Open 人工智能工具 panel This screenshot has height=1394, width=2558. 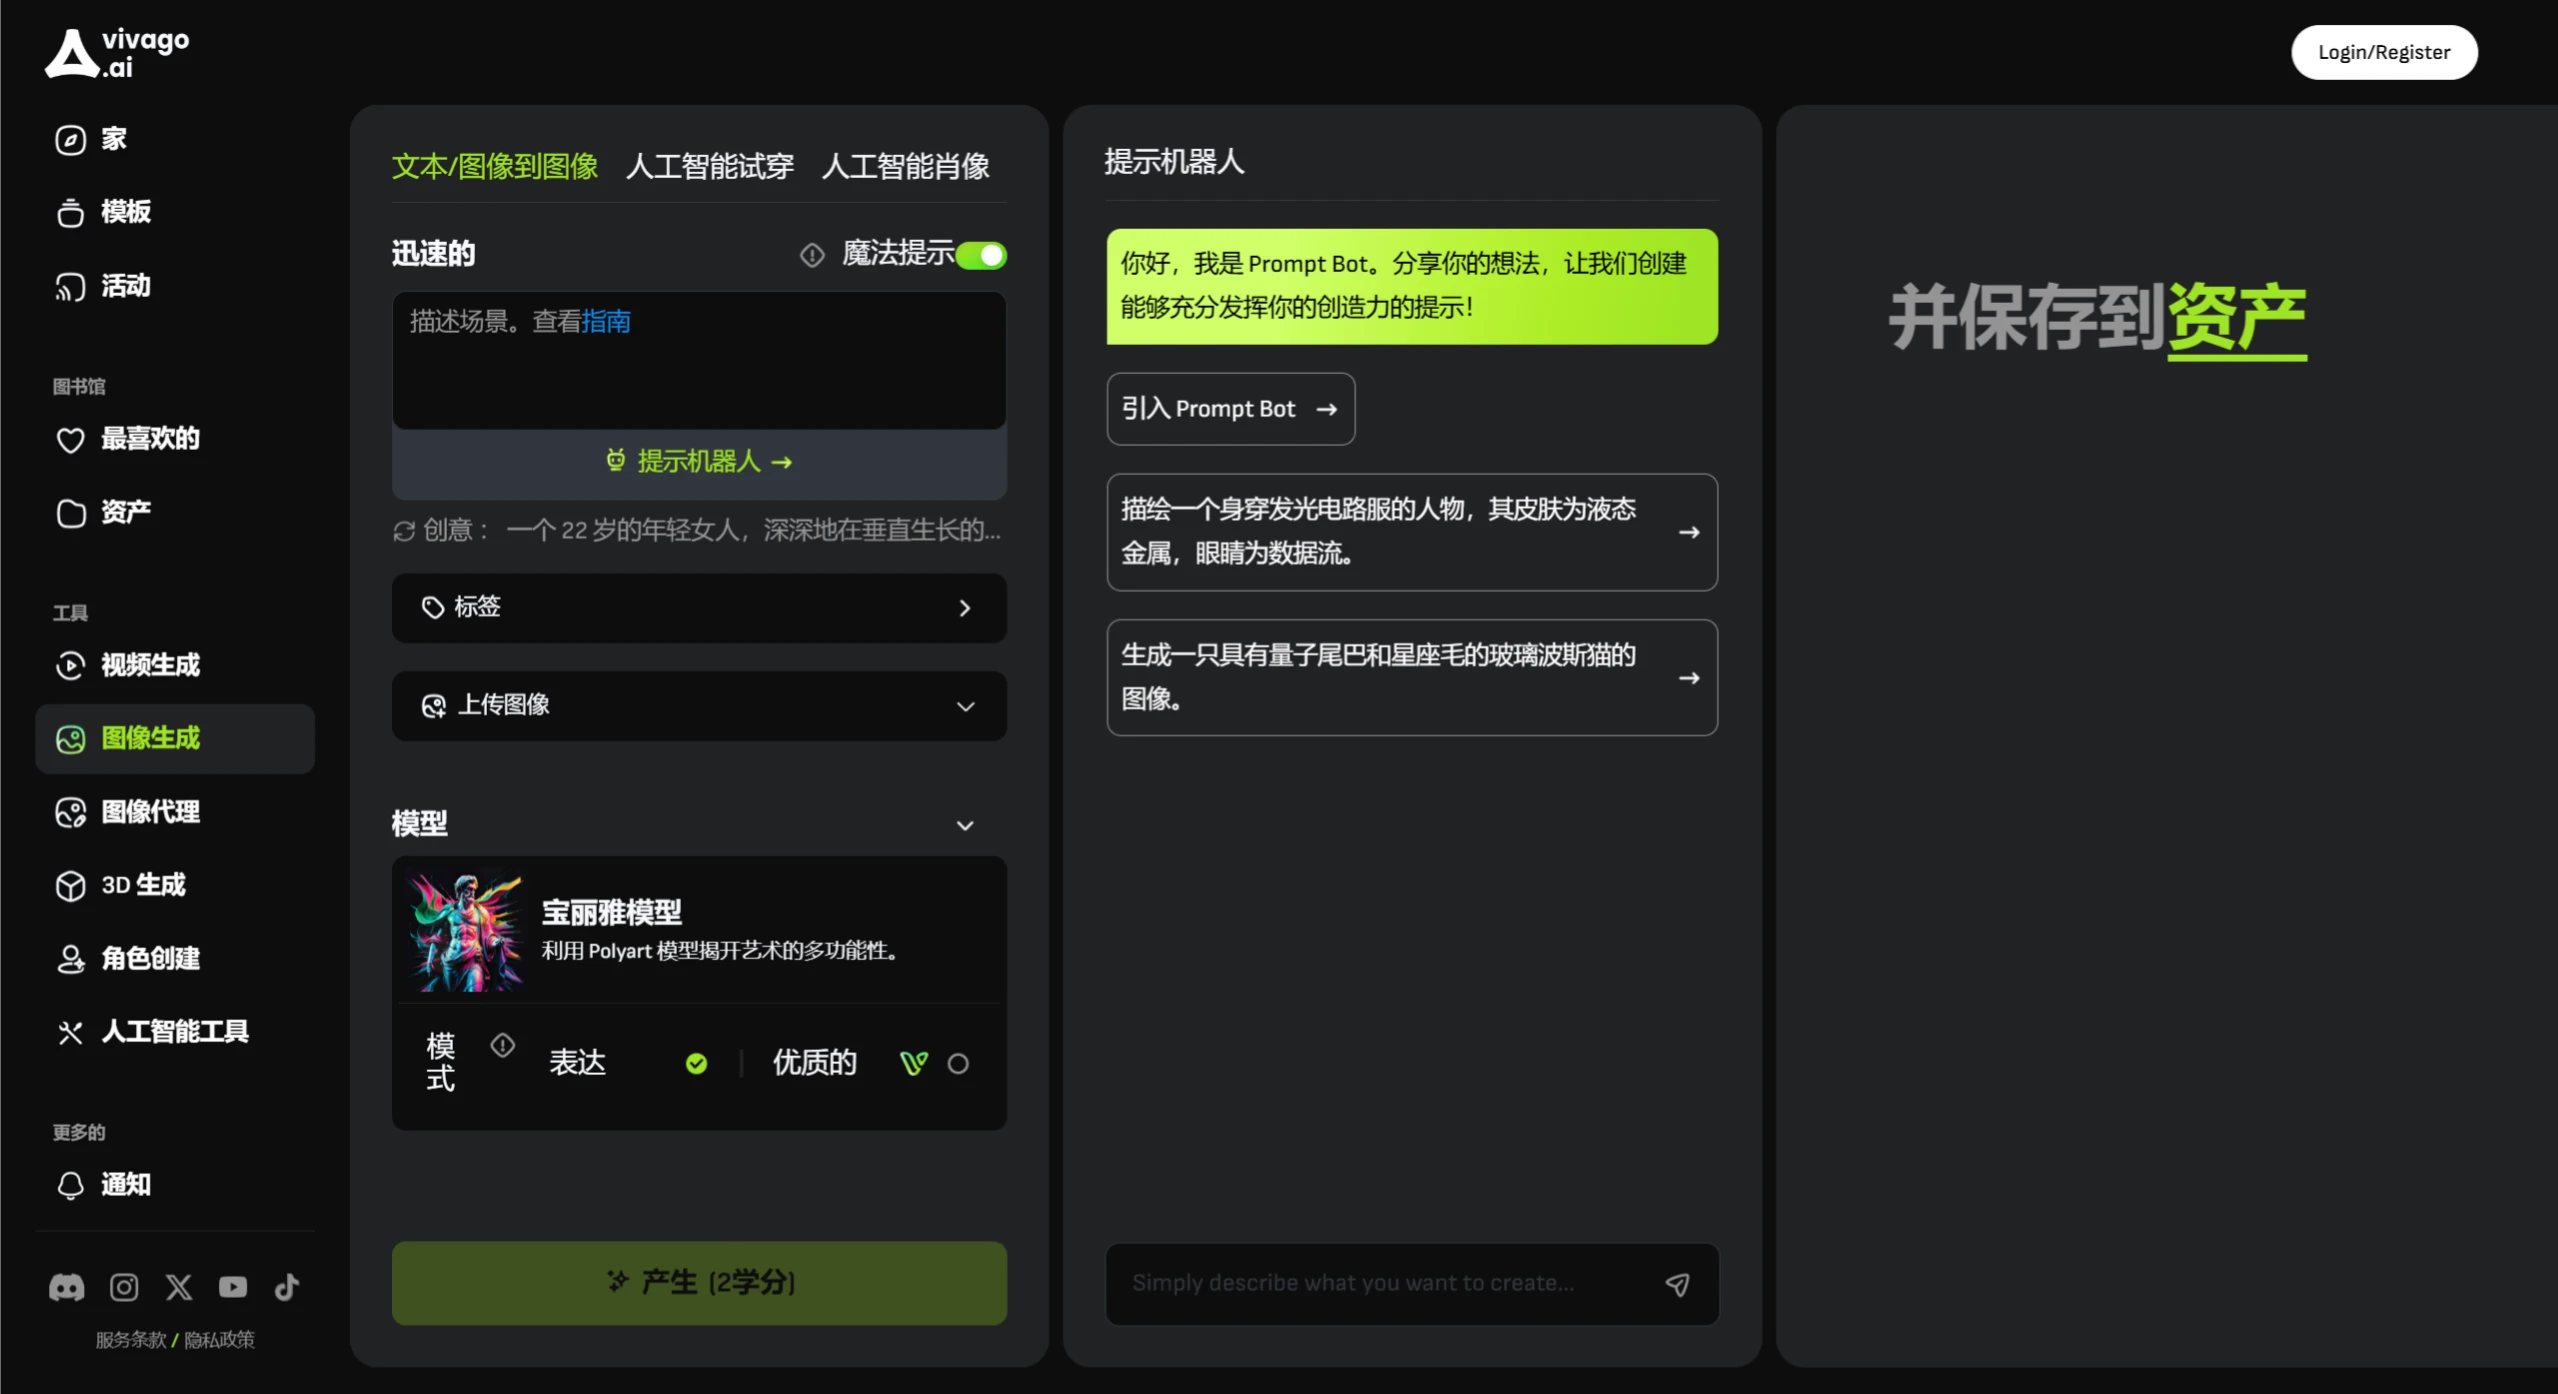click(x=174, y=1031)
